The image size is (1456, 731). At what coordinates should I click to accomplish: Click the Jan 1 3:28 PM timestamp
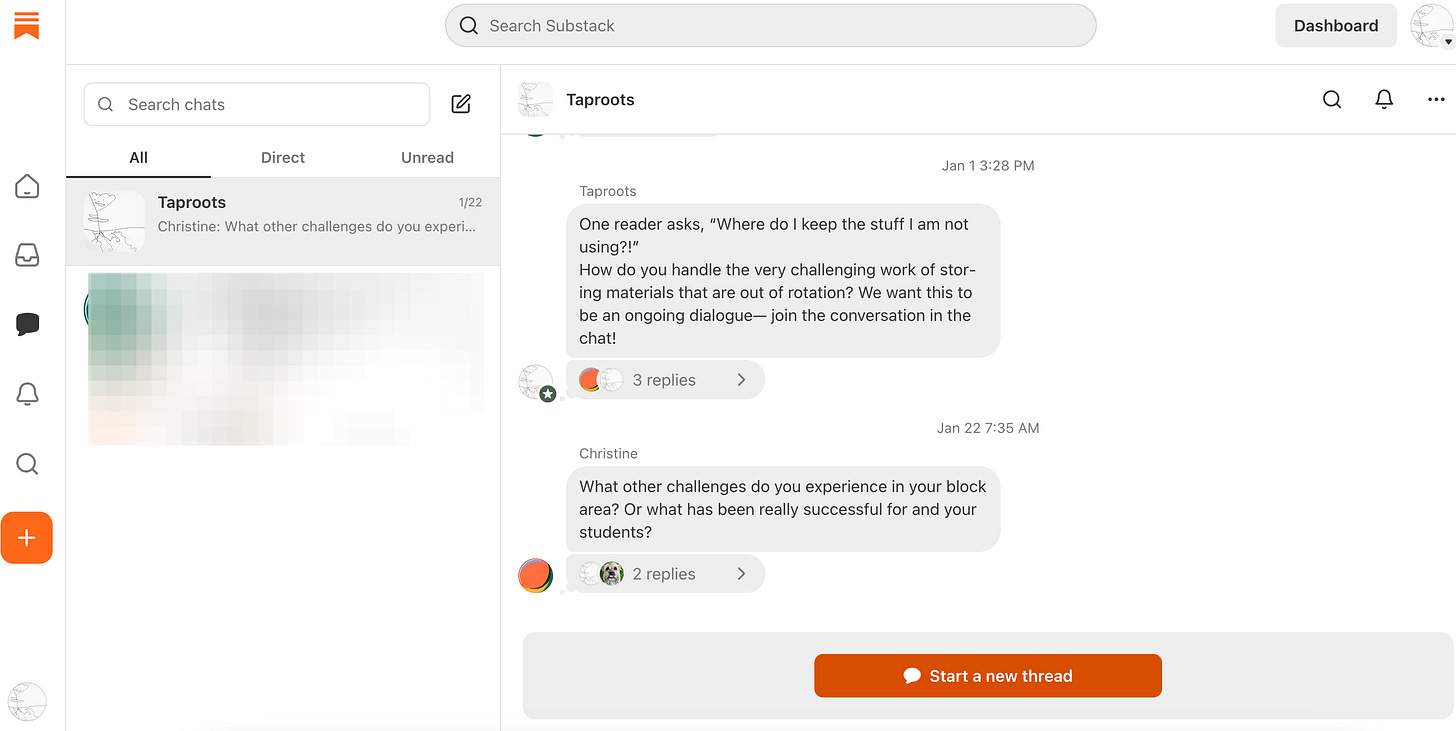(x=988, y=166)
